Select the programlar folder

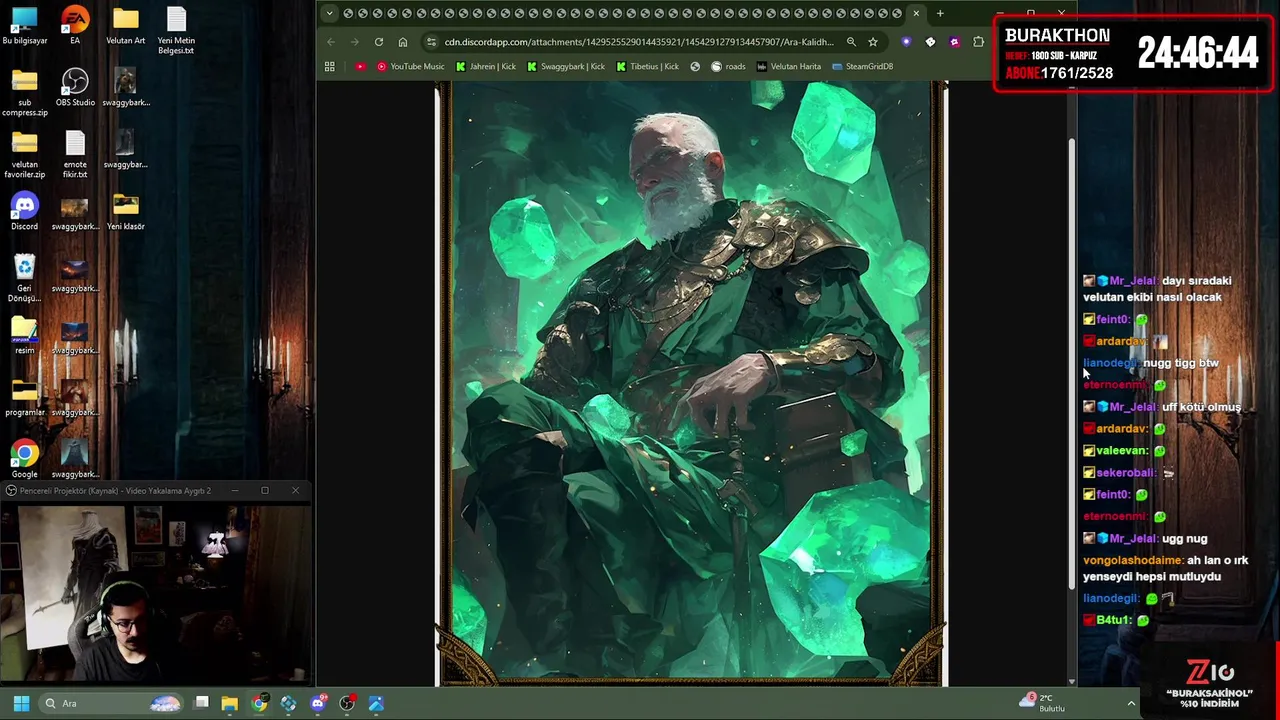coord(24,398)
